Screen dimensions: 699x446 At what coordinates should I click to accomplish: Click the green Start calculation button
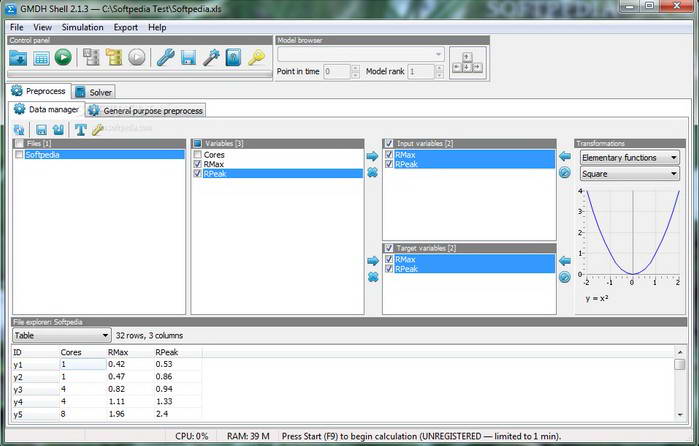63,58
